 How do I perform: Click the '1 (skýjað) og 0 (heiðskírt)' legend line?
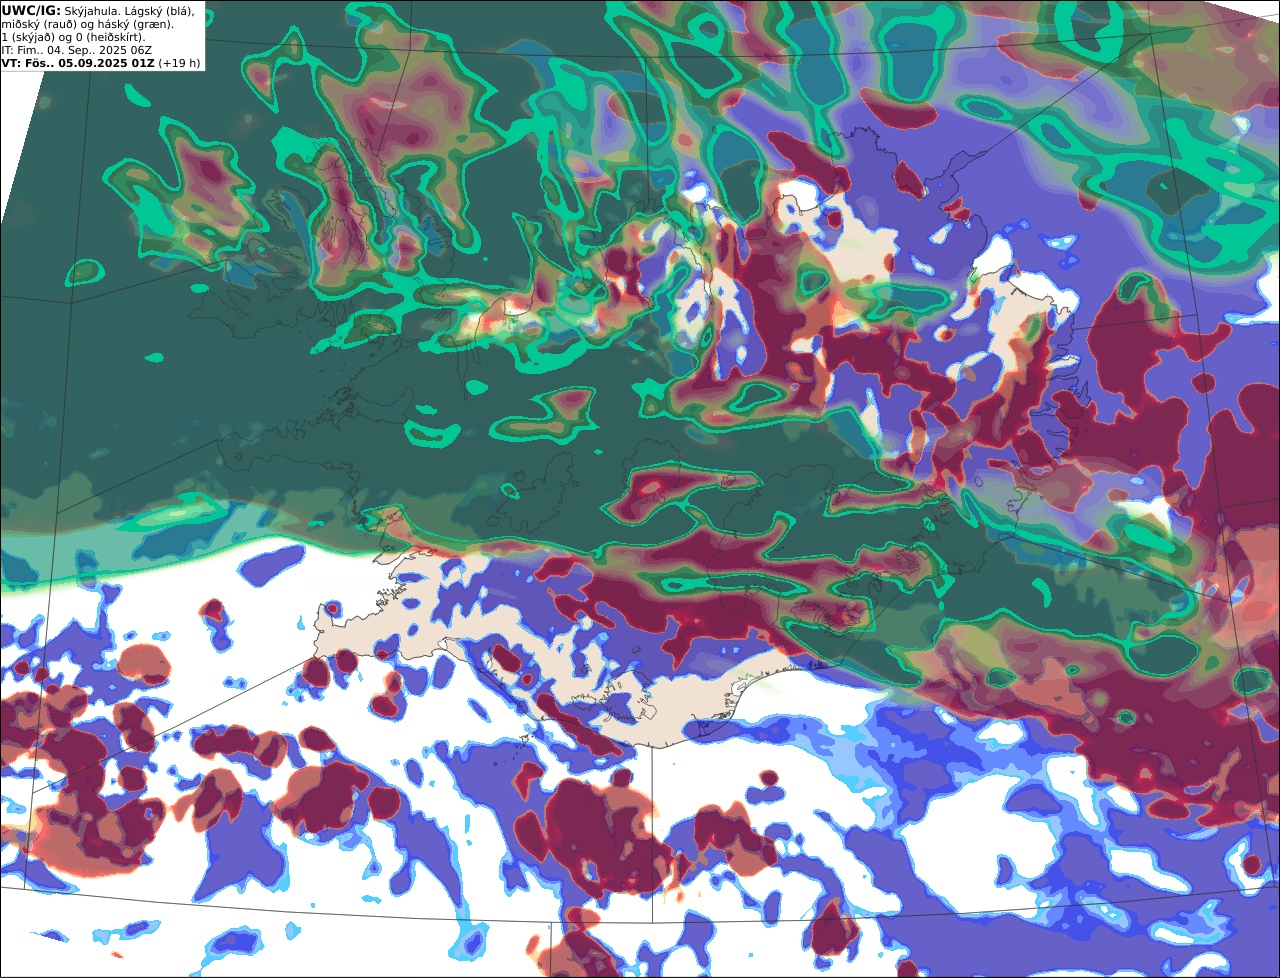pos(73,36)
